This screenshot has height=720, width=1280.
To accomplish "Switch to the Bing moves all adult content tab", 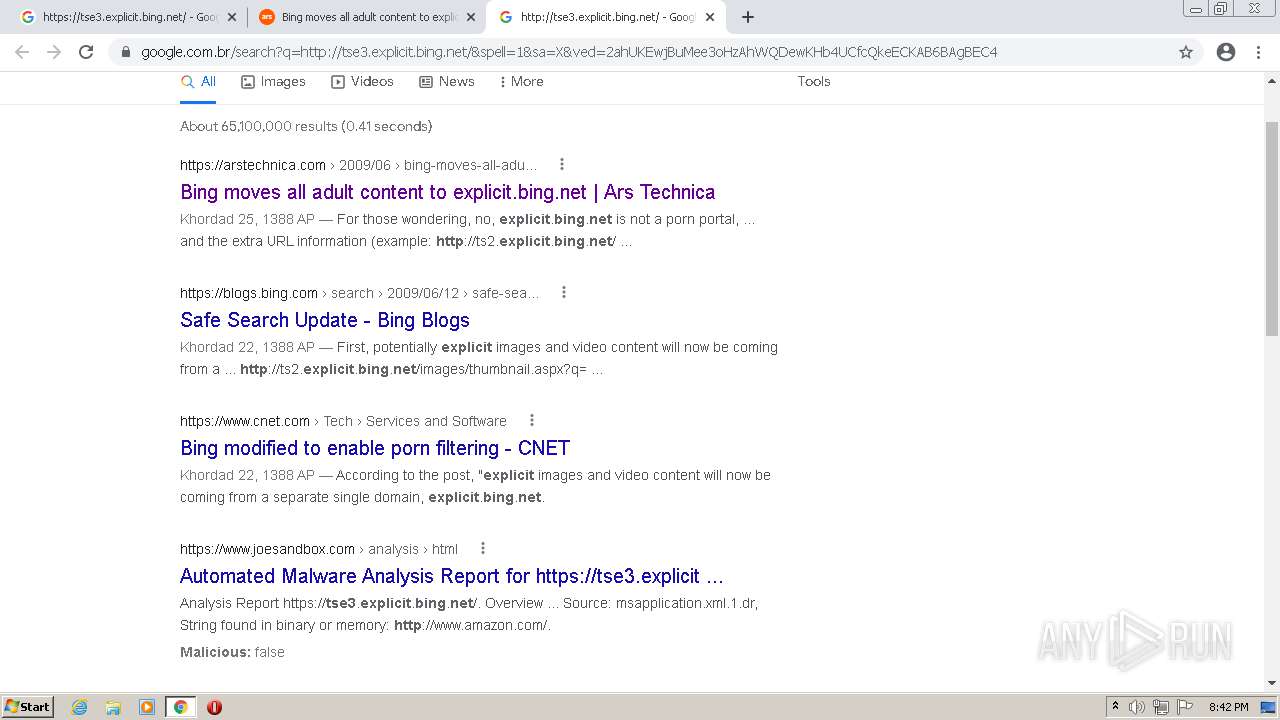I will pos(367,17).
